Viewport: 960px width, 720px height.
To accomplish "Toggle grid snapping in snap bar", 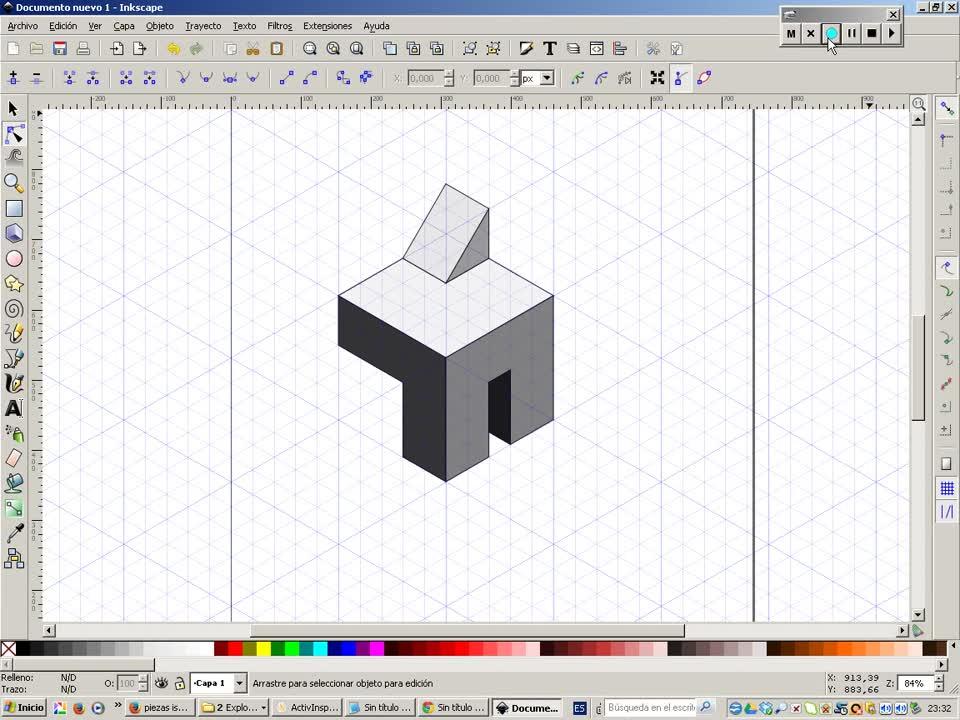I will click(x=946, y=488).
